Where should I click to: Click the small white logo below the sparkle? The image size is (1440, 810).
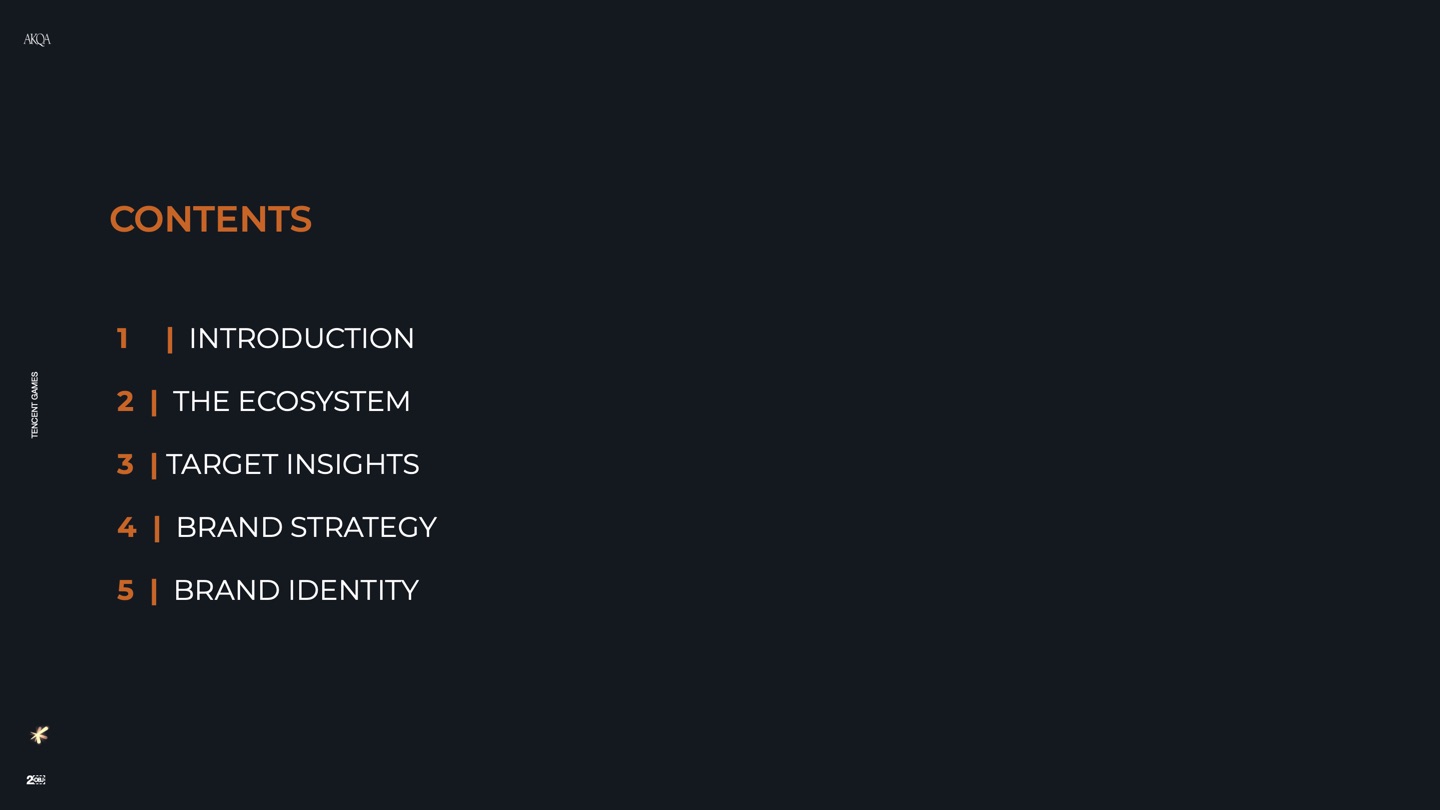(x=36, y=780)
